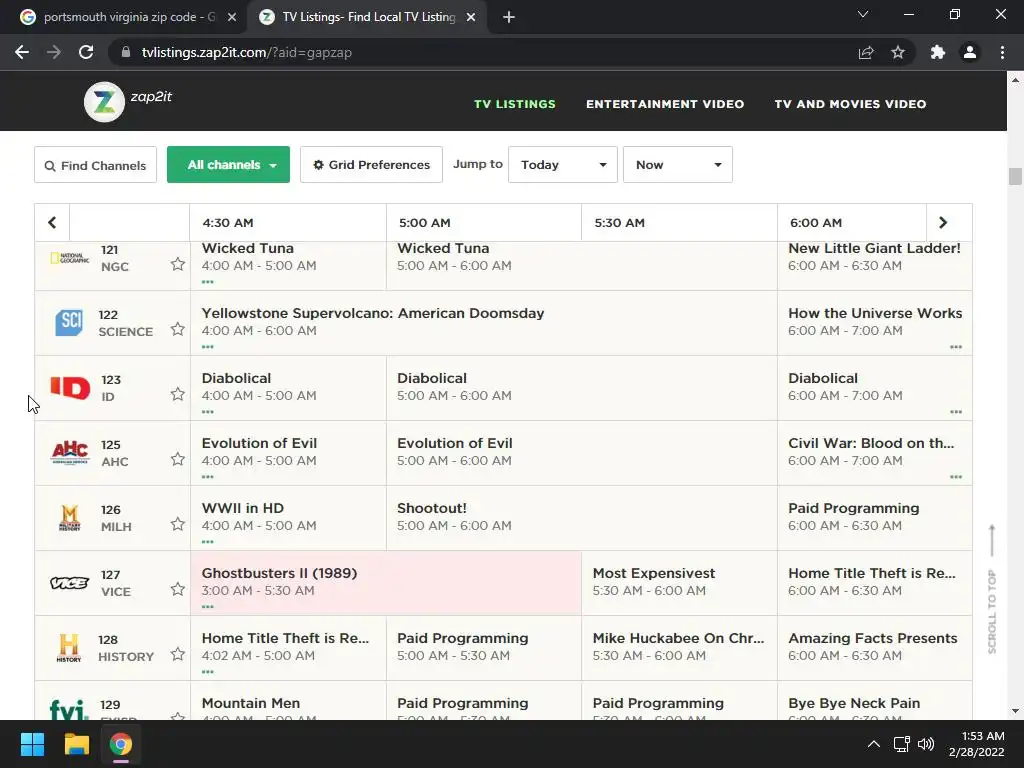Open the Now time dropdown
Viewport: 1024px width, 768px height.
[678, 165]
